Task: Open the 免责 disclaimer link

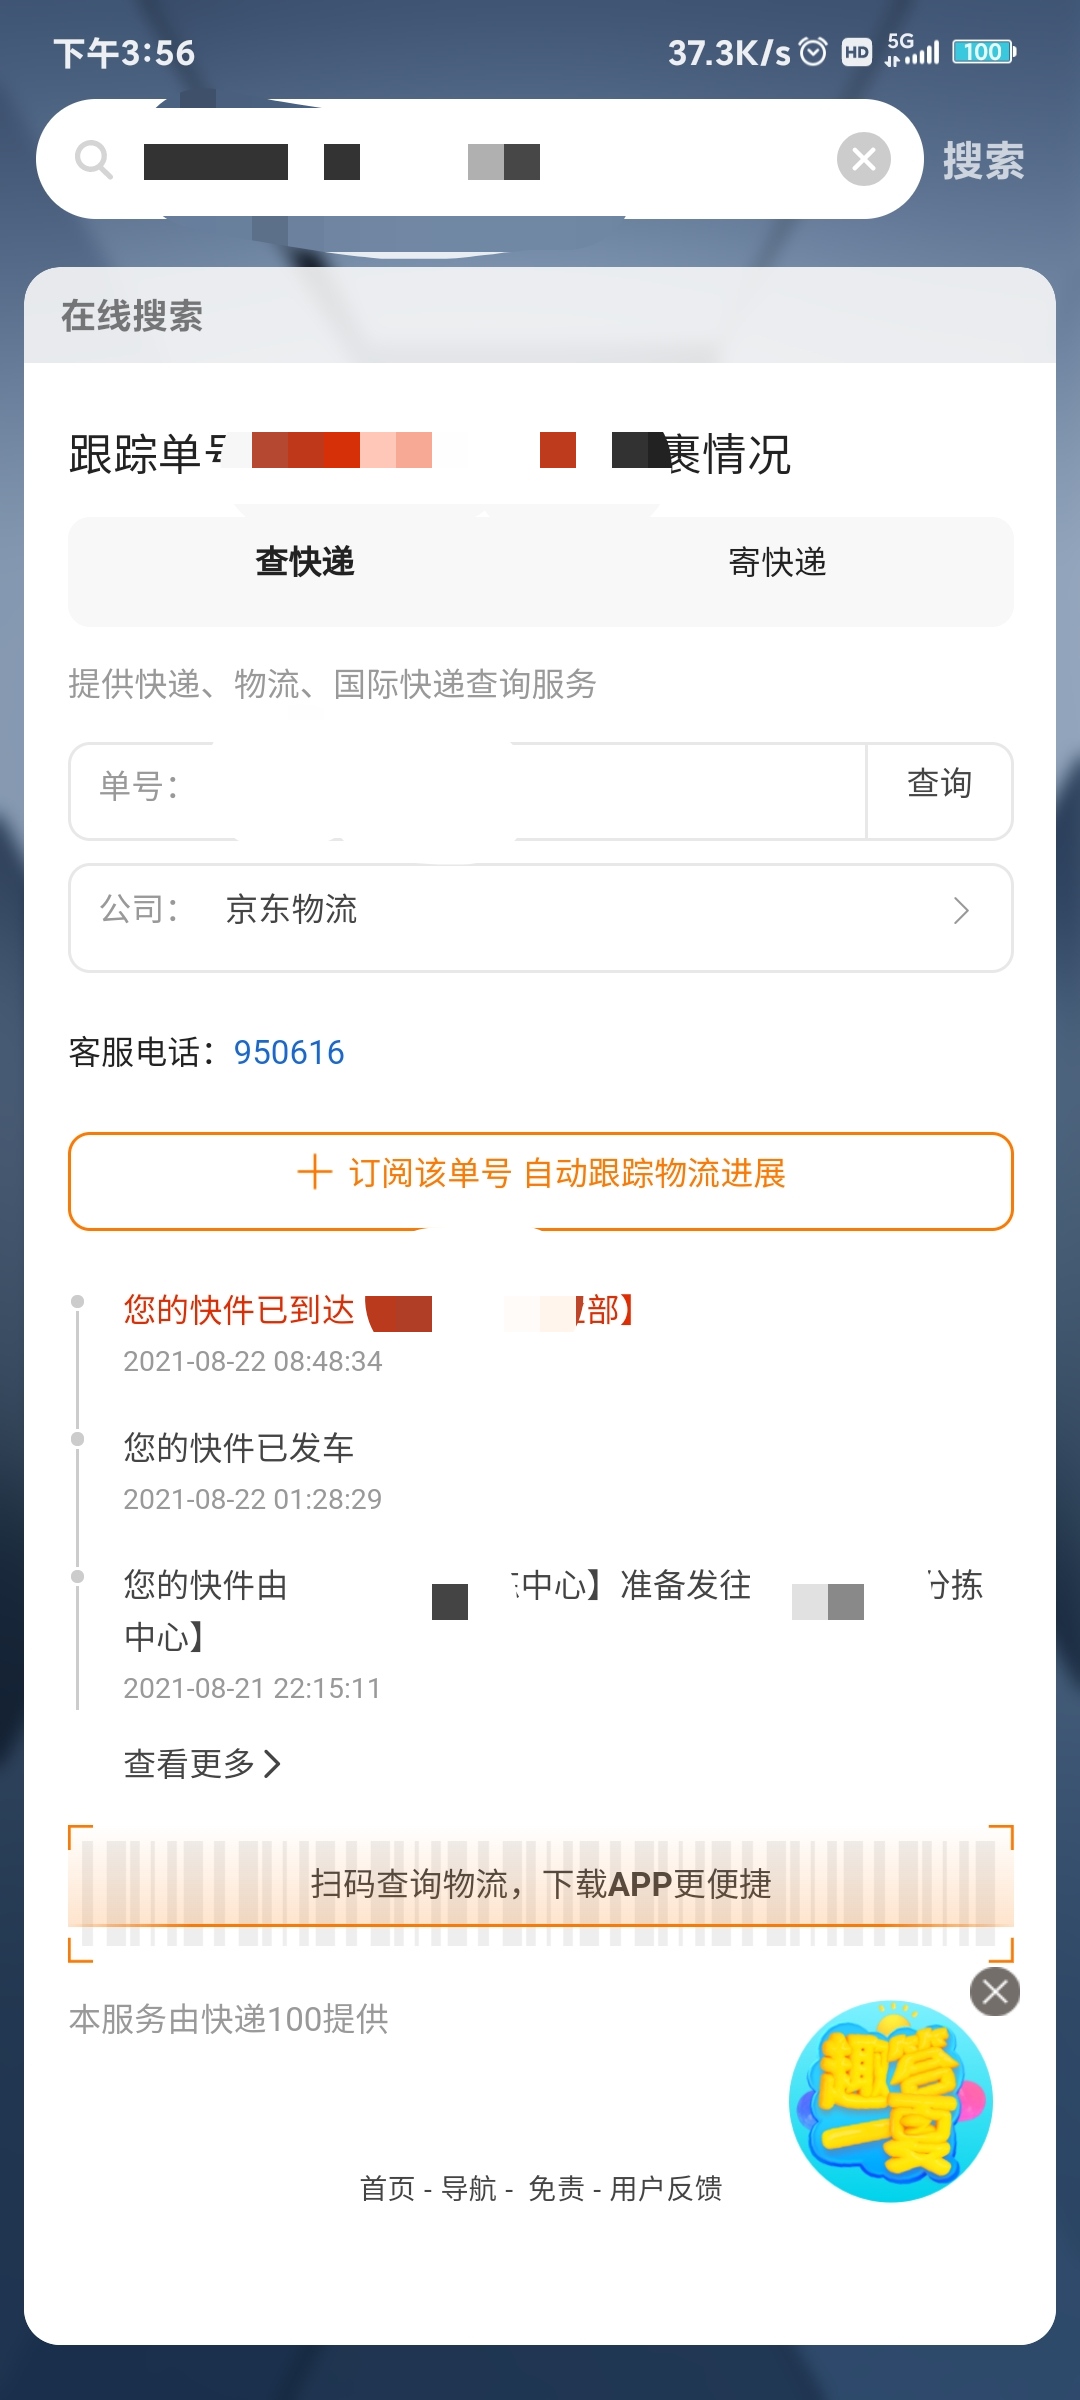Action: (556, 2189)
